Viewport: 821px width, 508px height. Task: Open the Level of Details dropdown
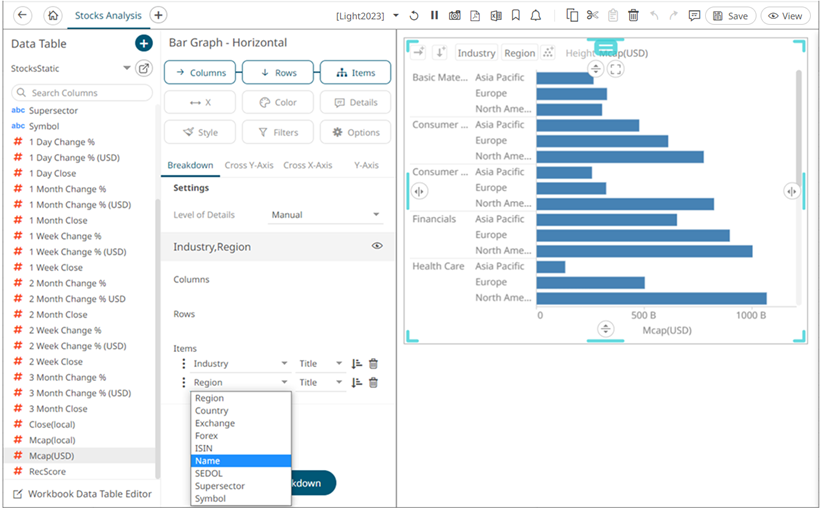tap(326, 215)
